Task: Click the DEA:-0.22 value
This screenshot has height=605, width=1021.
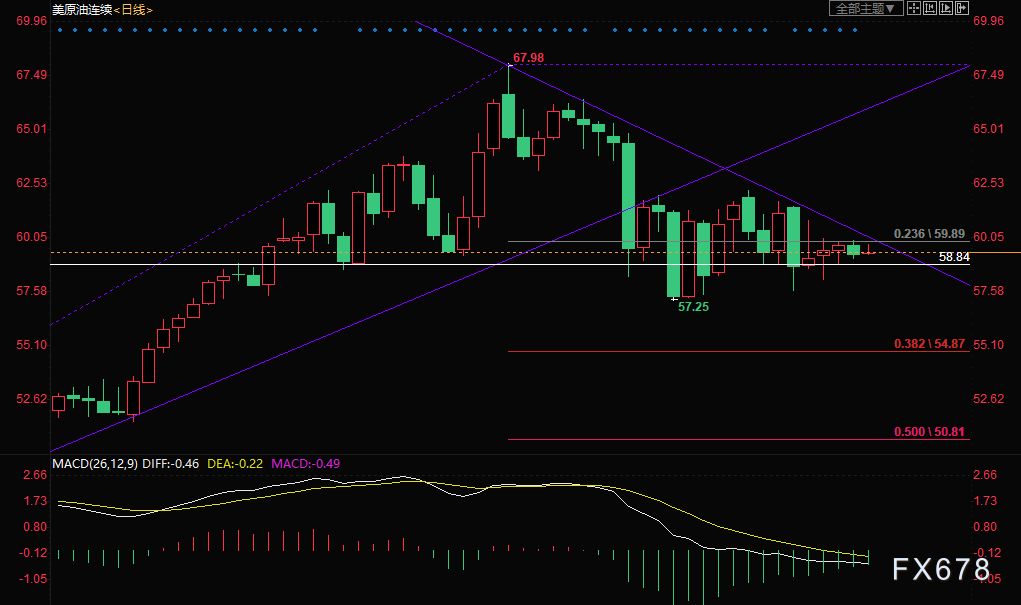Action: [x=235, y=464]
